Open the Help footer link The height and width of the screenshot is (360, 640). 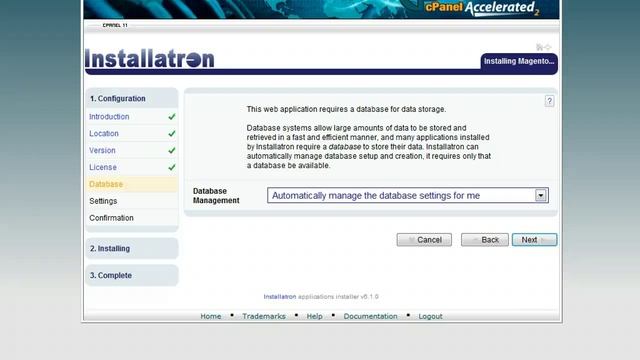[314, 316]
